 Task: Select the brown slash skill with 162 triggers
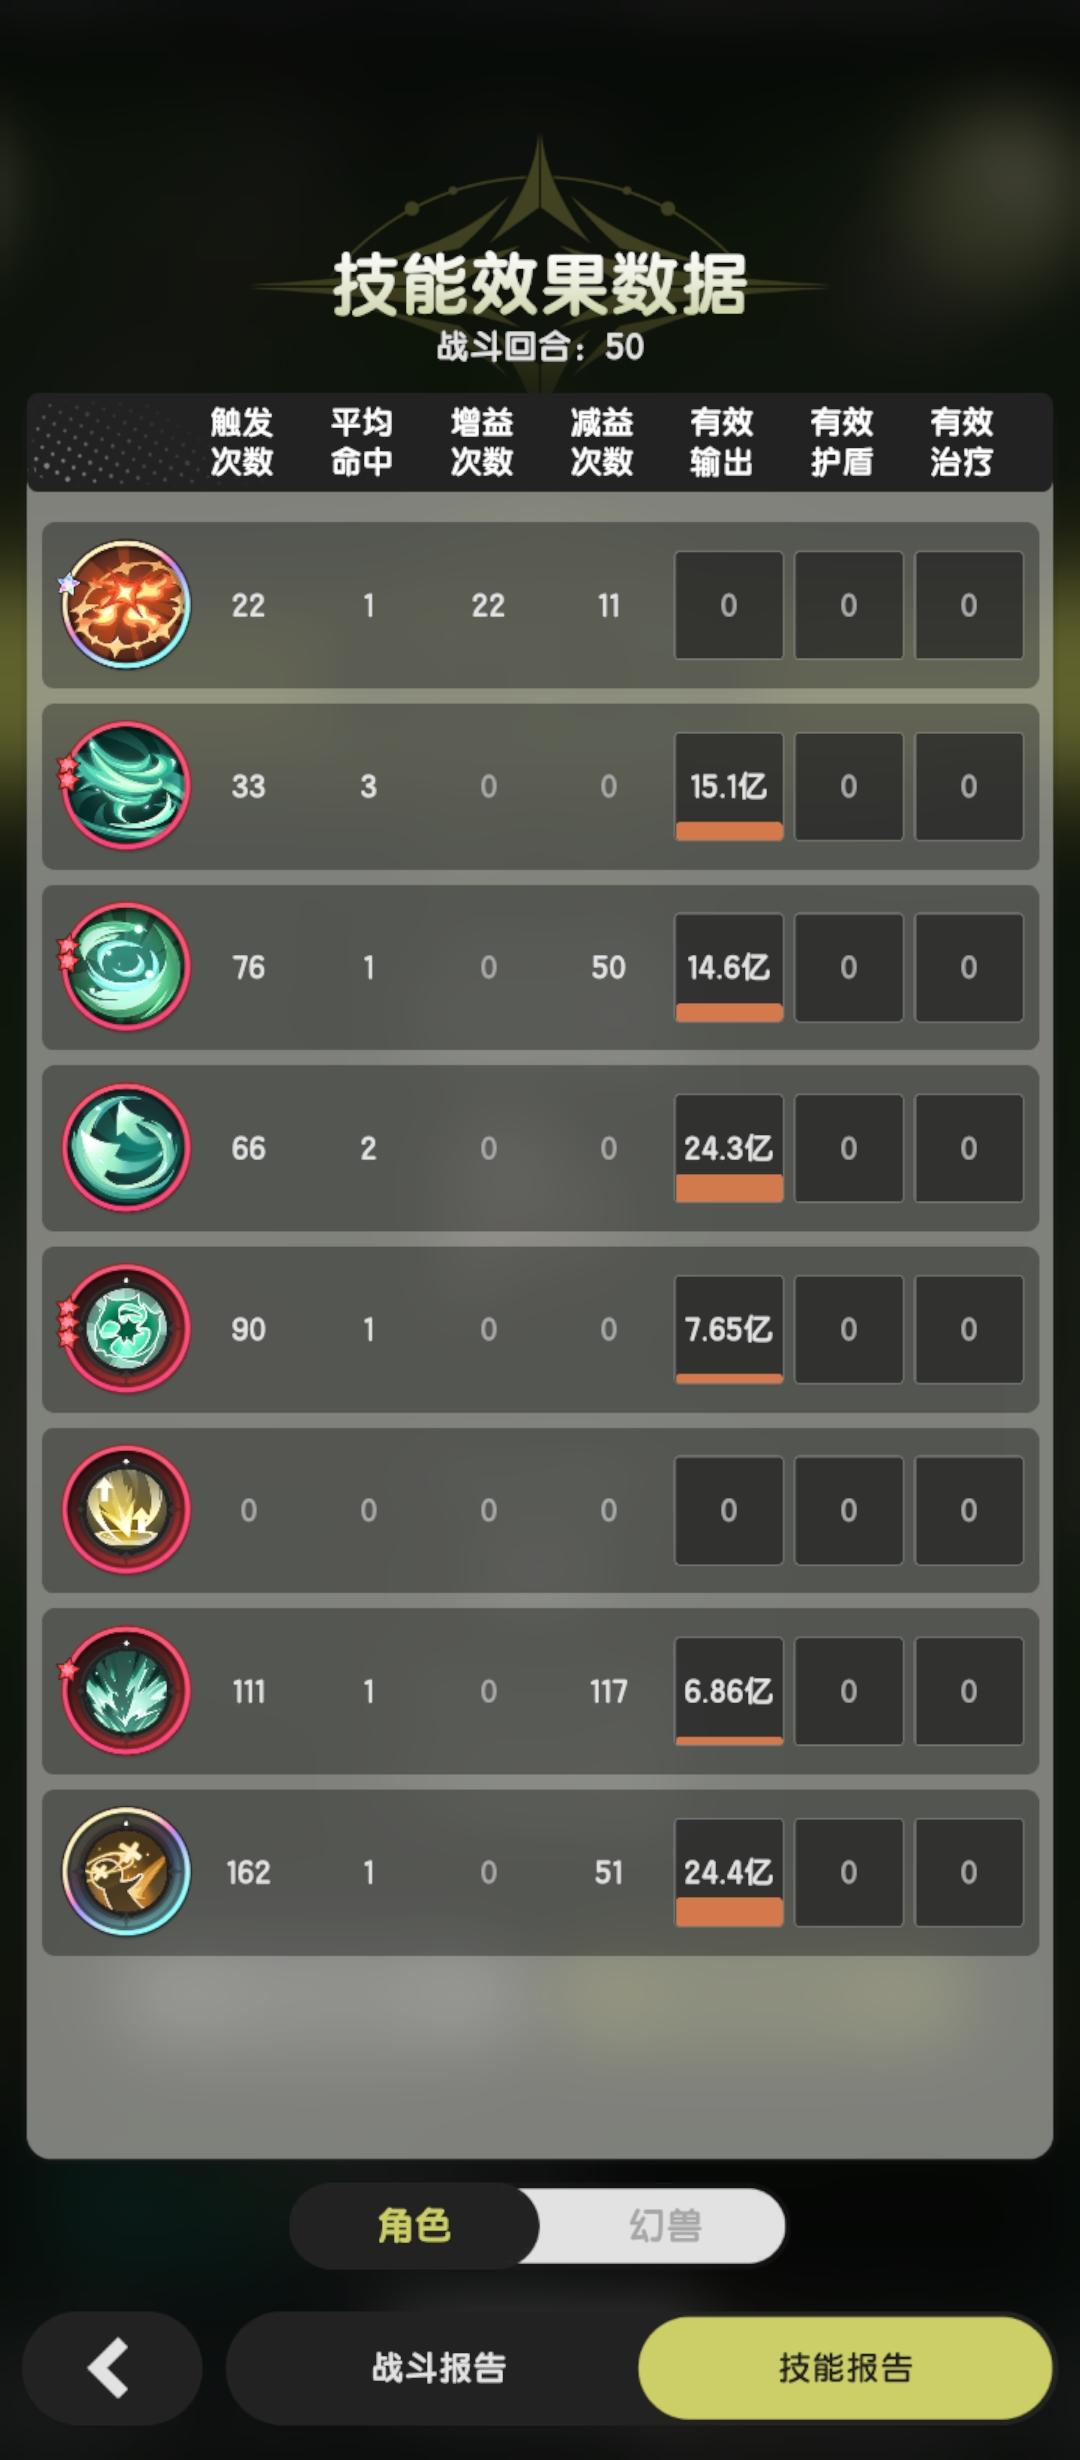point(126,1872)
